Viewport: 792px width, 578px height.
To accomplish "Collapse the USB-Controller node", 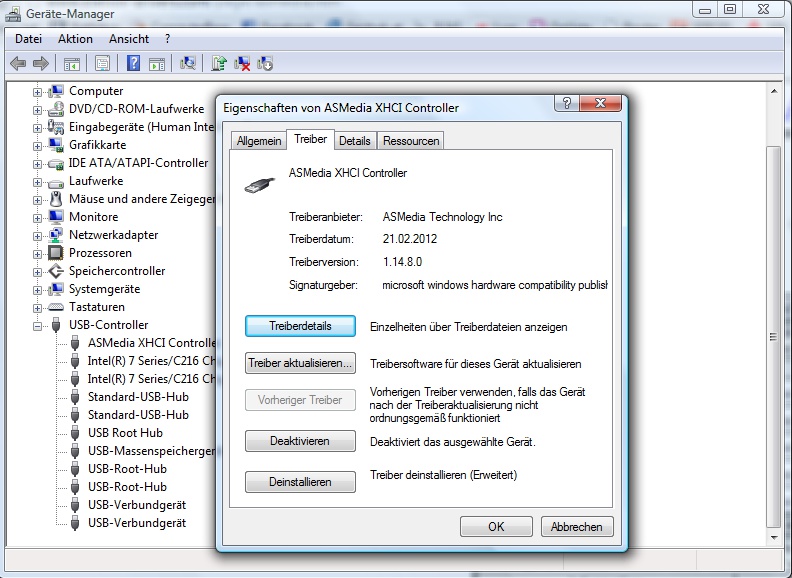I will tap(37, 326).
